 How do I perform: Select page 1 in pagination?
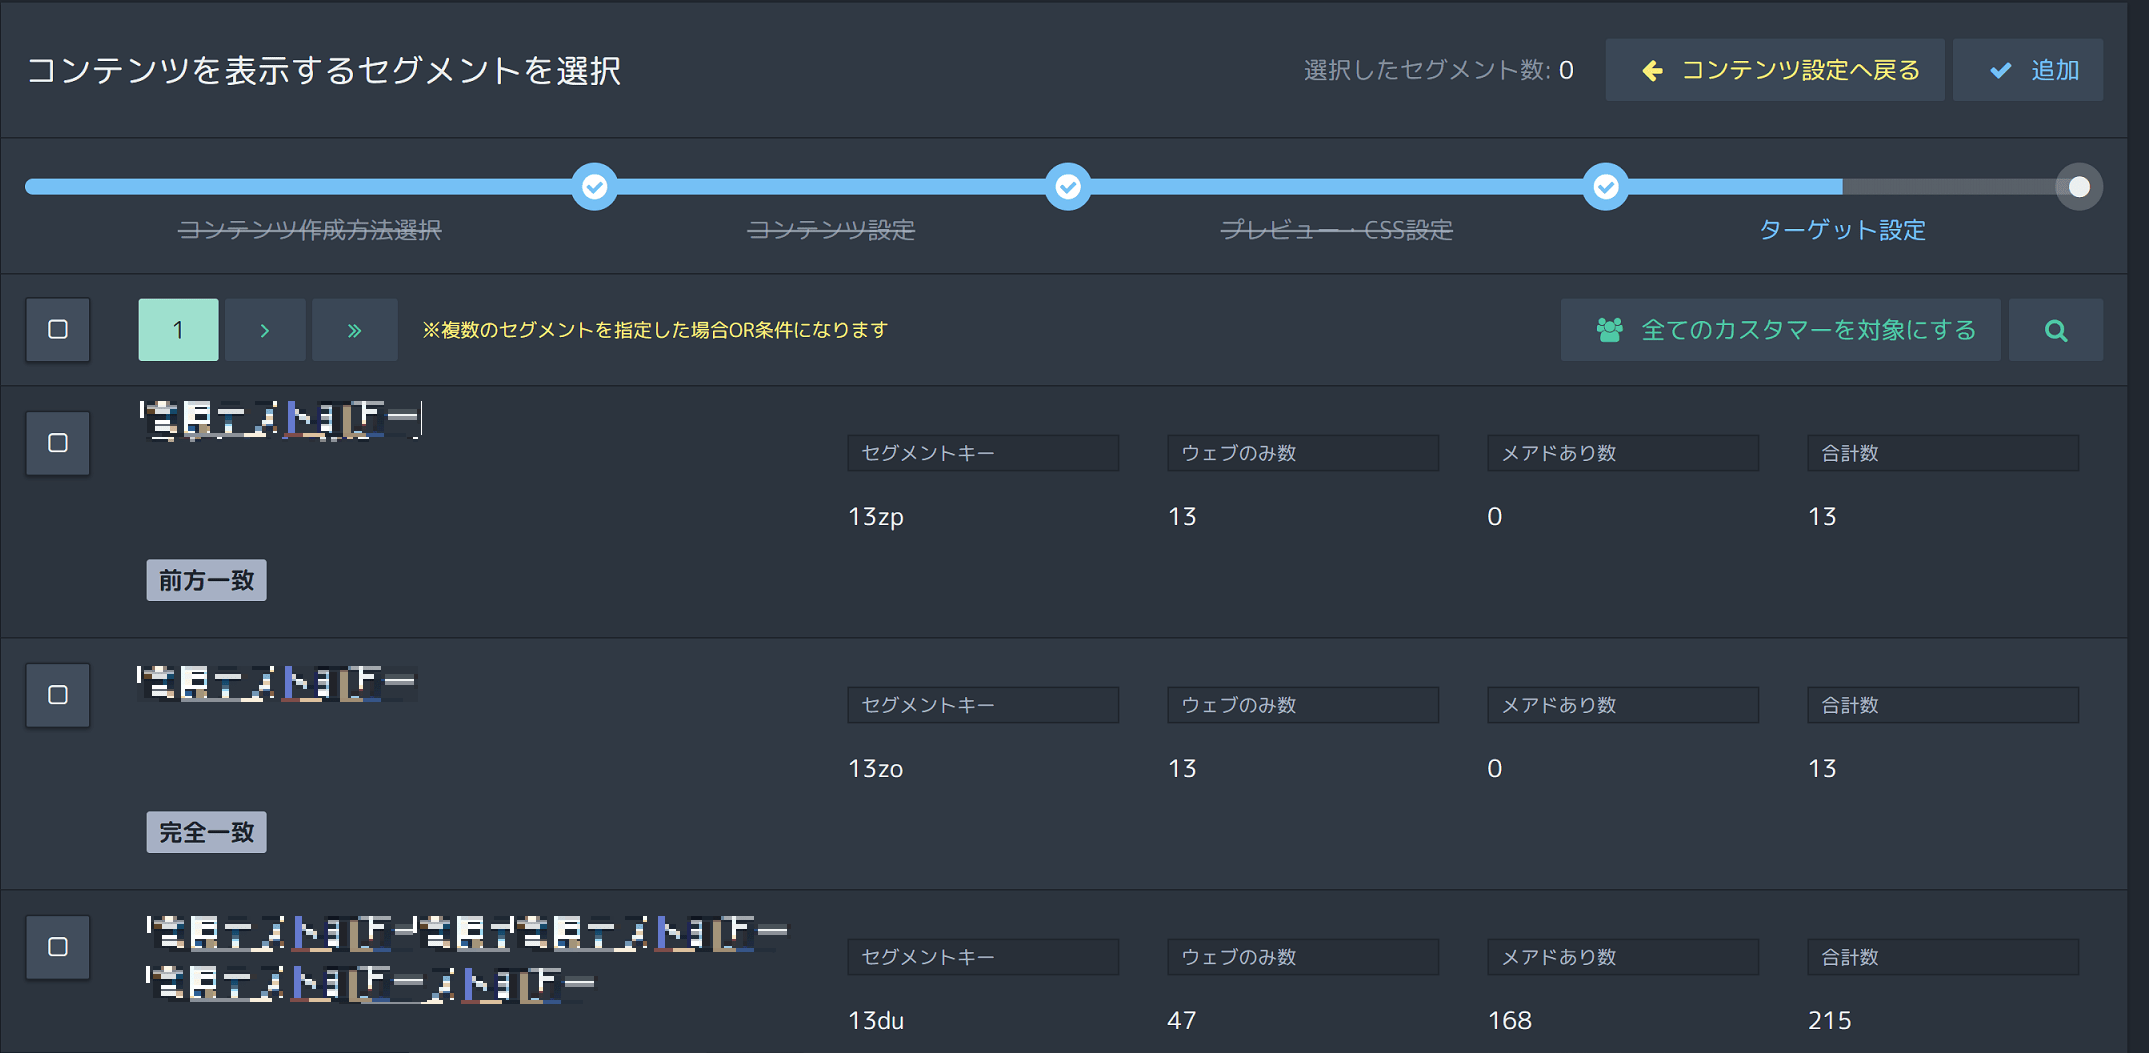coord(178,330)
